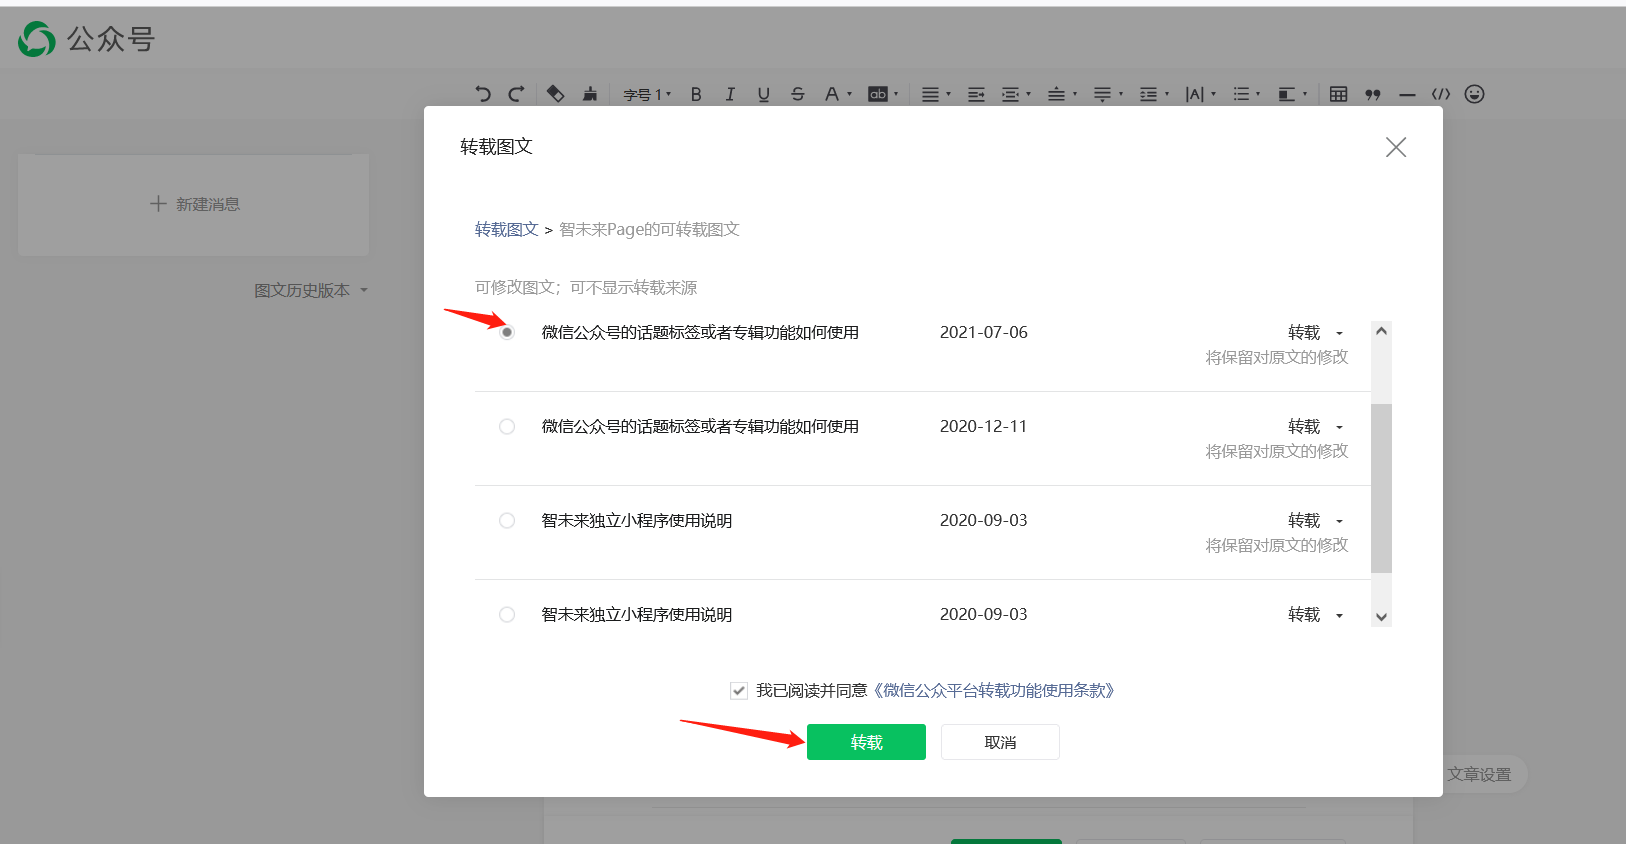Select the format painter brush icon

590,94
